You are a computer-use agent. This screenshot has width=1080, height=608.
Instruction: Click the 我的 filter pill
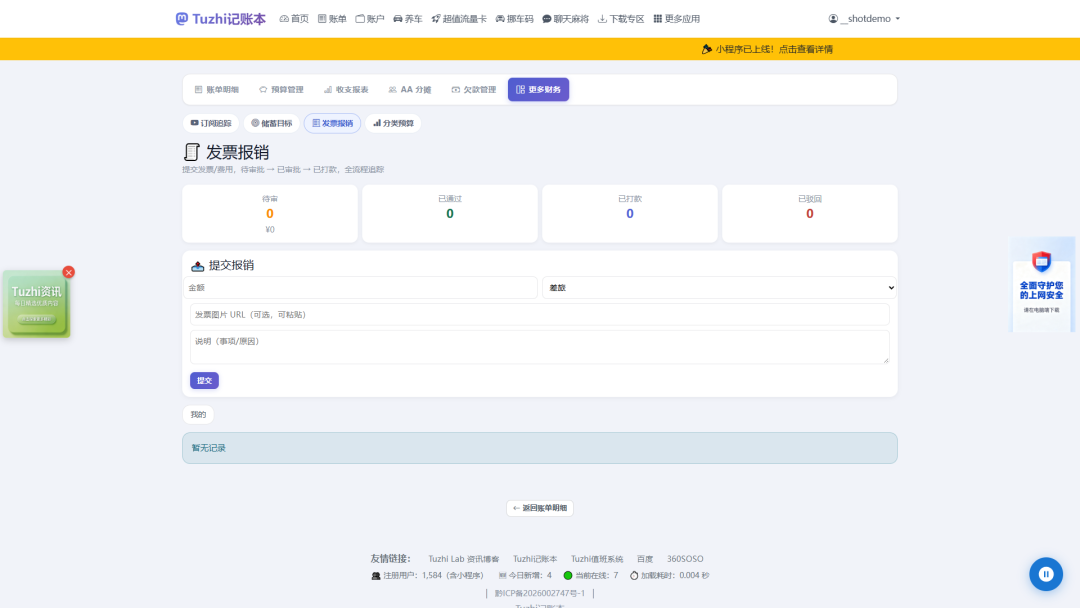pos(198,415)
